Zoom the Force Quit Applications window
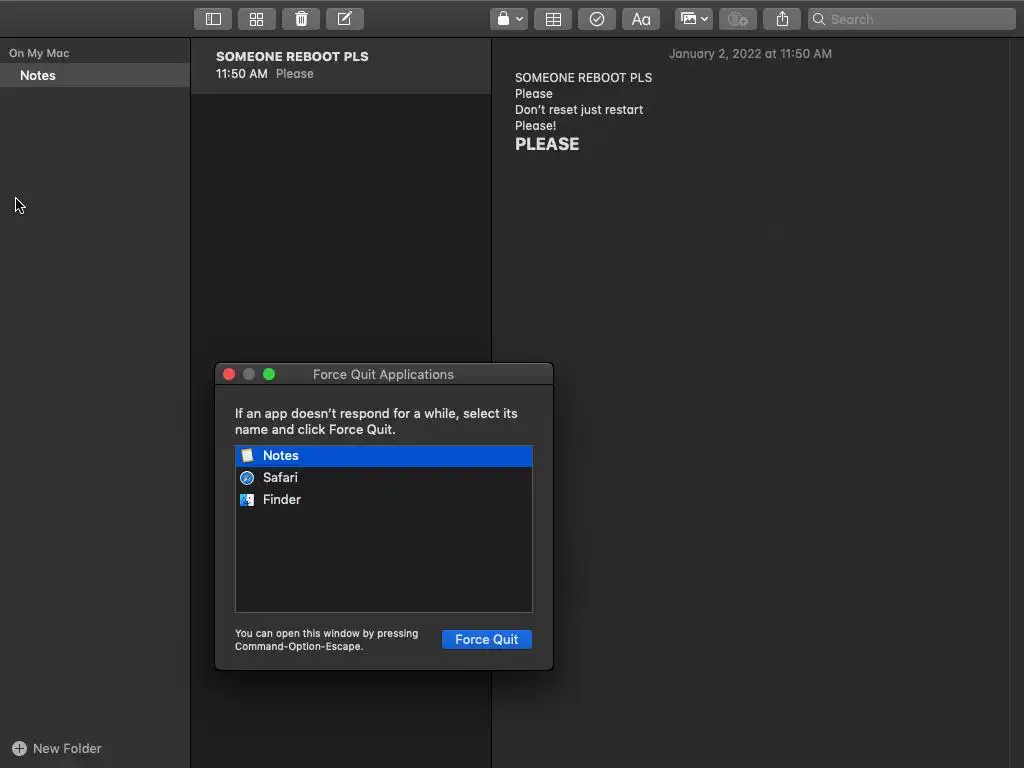The image size is (1024, 768). 269,374
